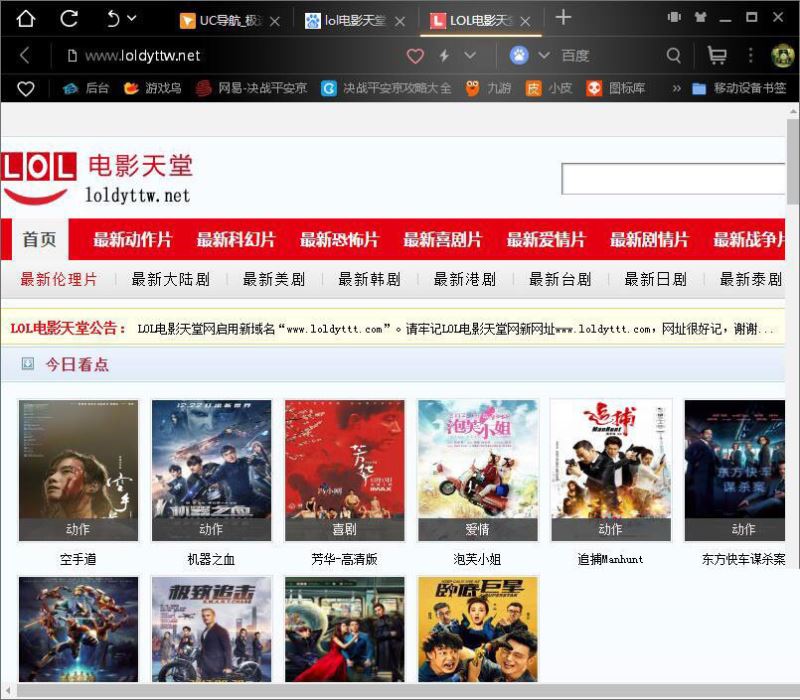The height and width of the screenshot is (700, 800).
Task: Open the 最新爱情片 menu item
Action: click(x=546, y=239)
